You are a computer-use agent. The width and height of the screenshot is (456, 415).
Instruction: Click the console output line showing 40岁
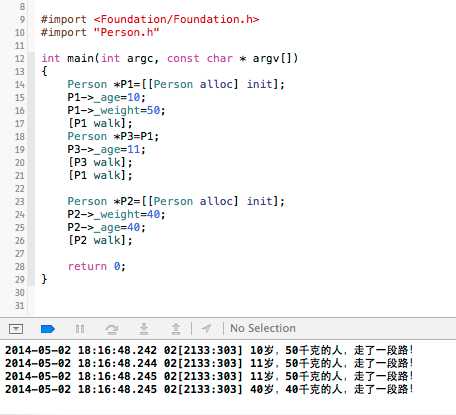pyautogui.click(x=209, y=389)
